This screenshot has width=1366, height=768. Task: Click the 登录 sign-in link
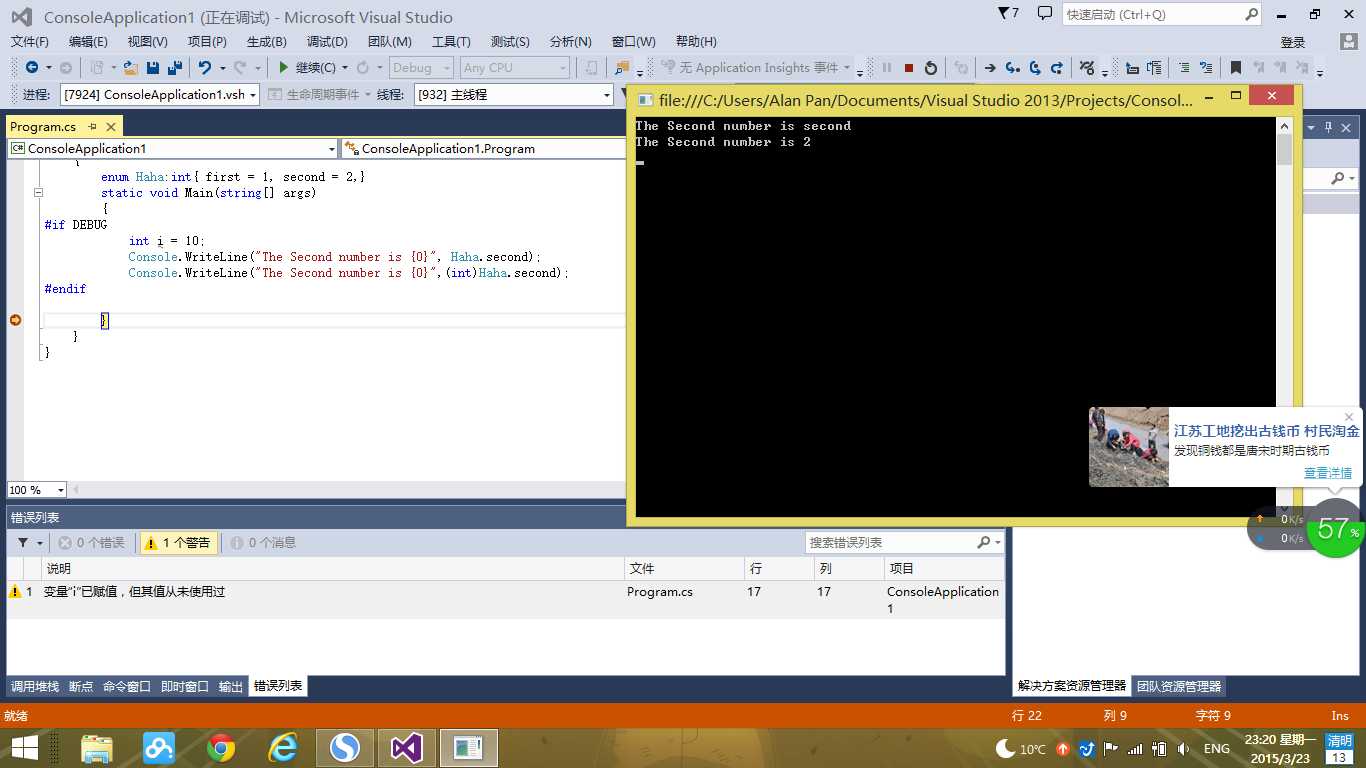point(1293,42)
